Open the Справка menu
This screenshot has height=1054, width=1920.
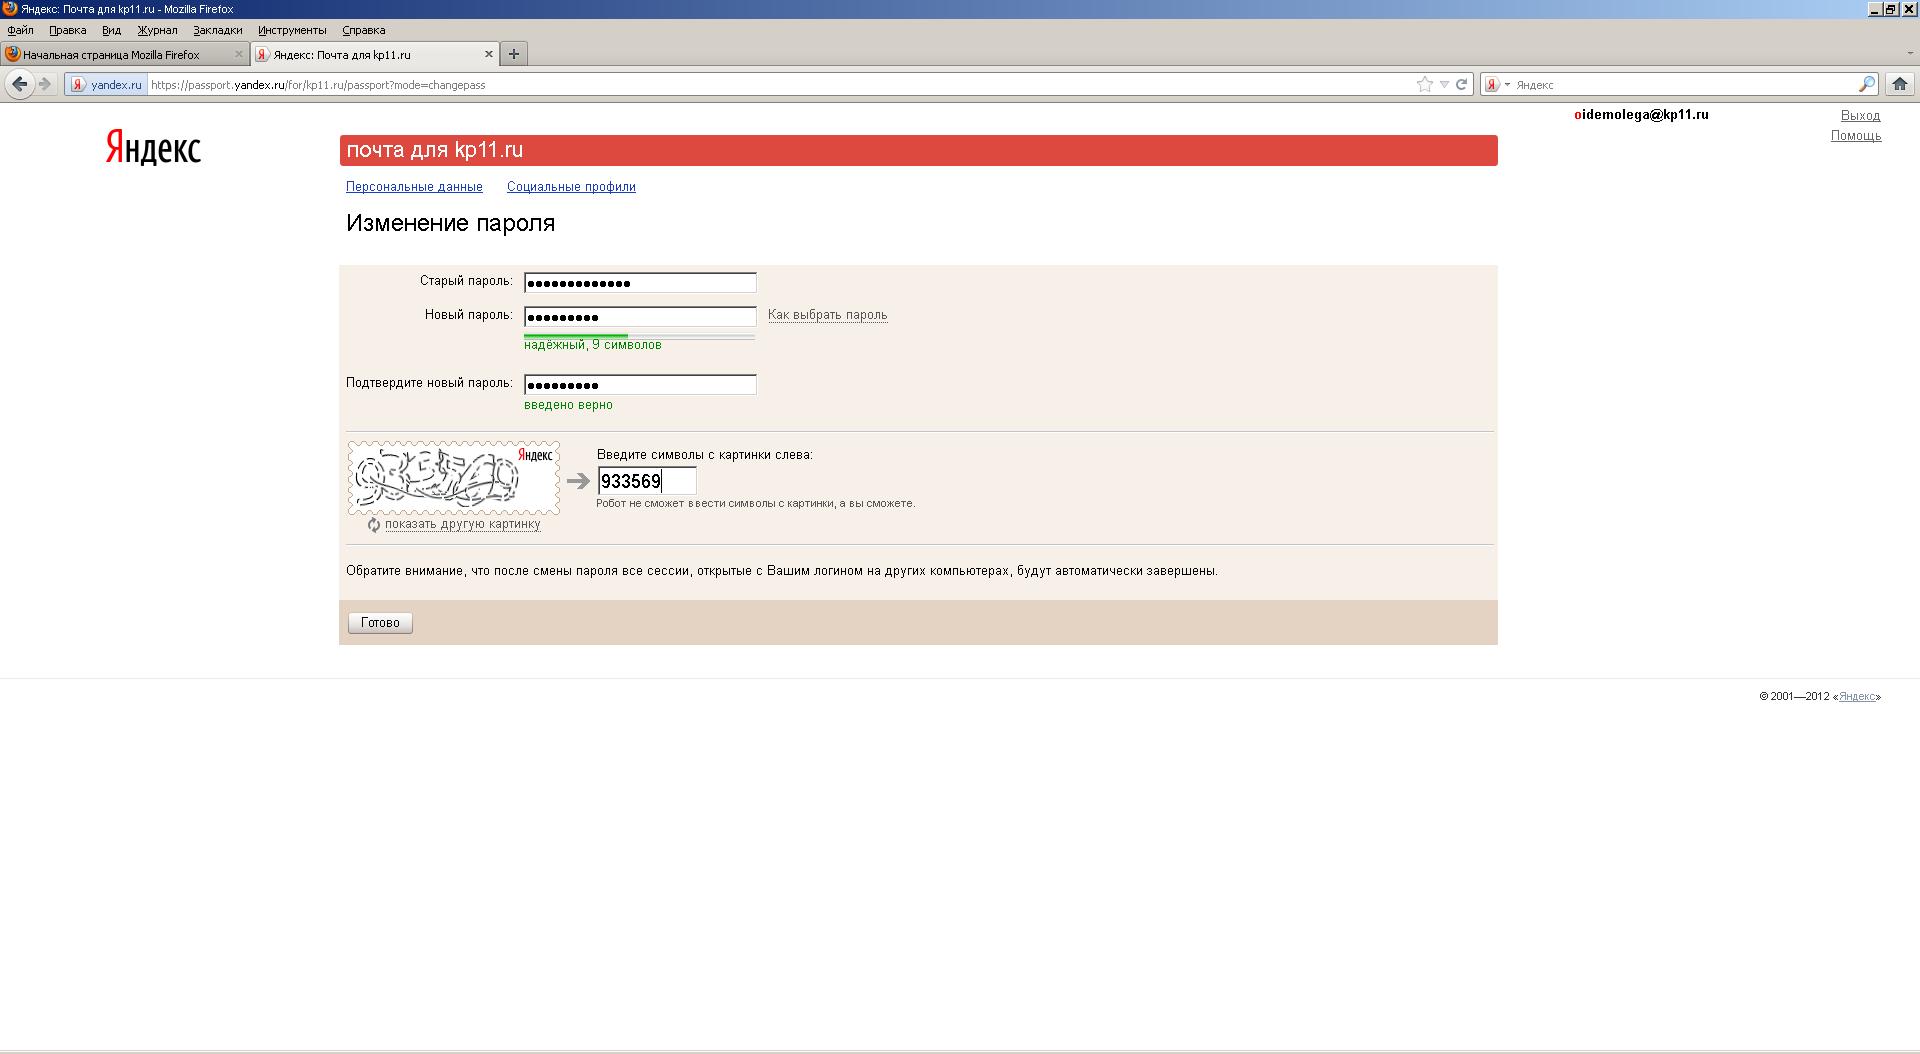click(x=363, y=30)
